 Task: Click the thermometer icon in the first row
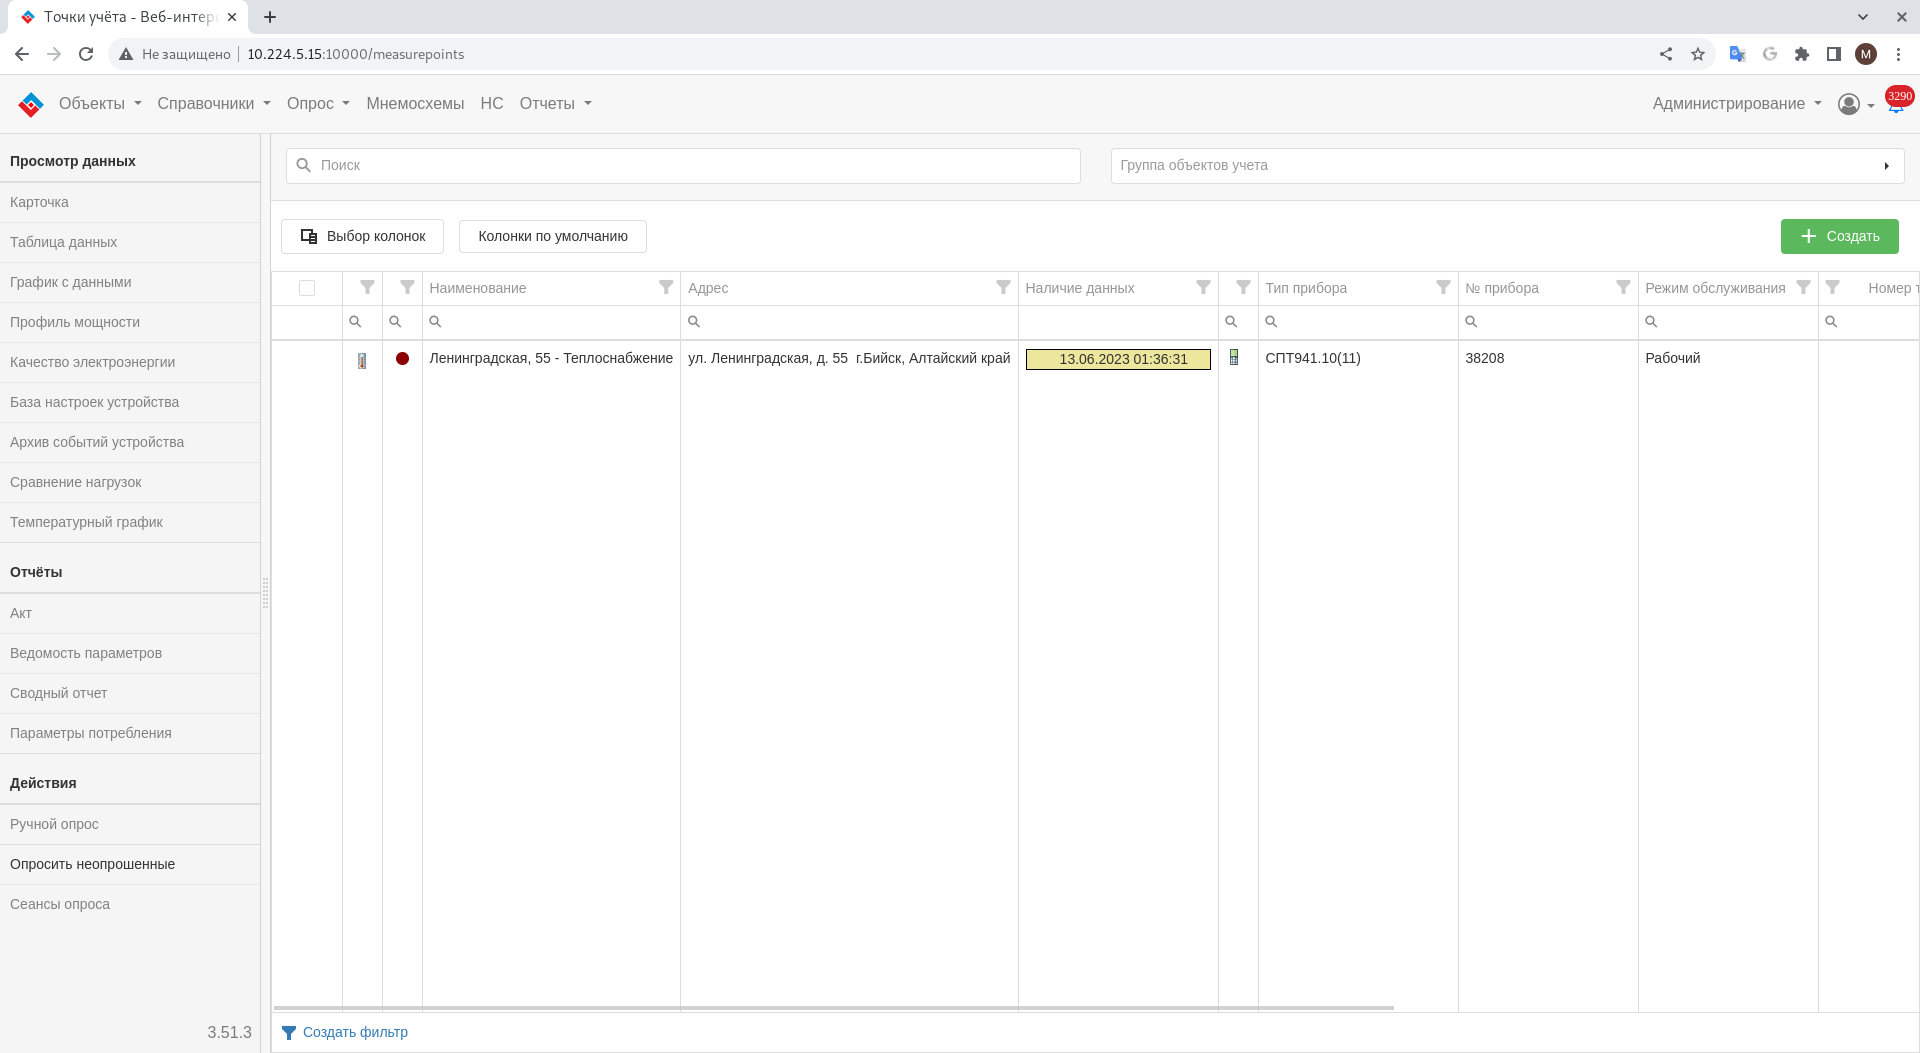click(362, 360)
